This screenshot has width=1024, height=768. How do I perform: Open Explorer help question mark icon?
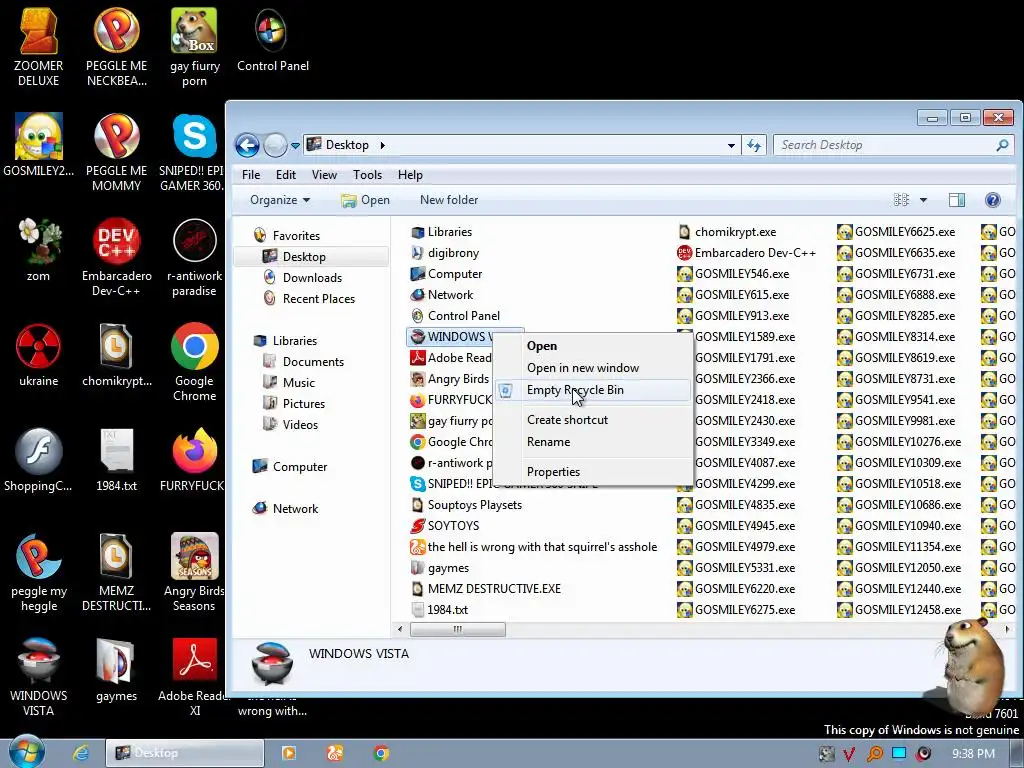click(993, 200)
